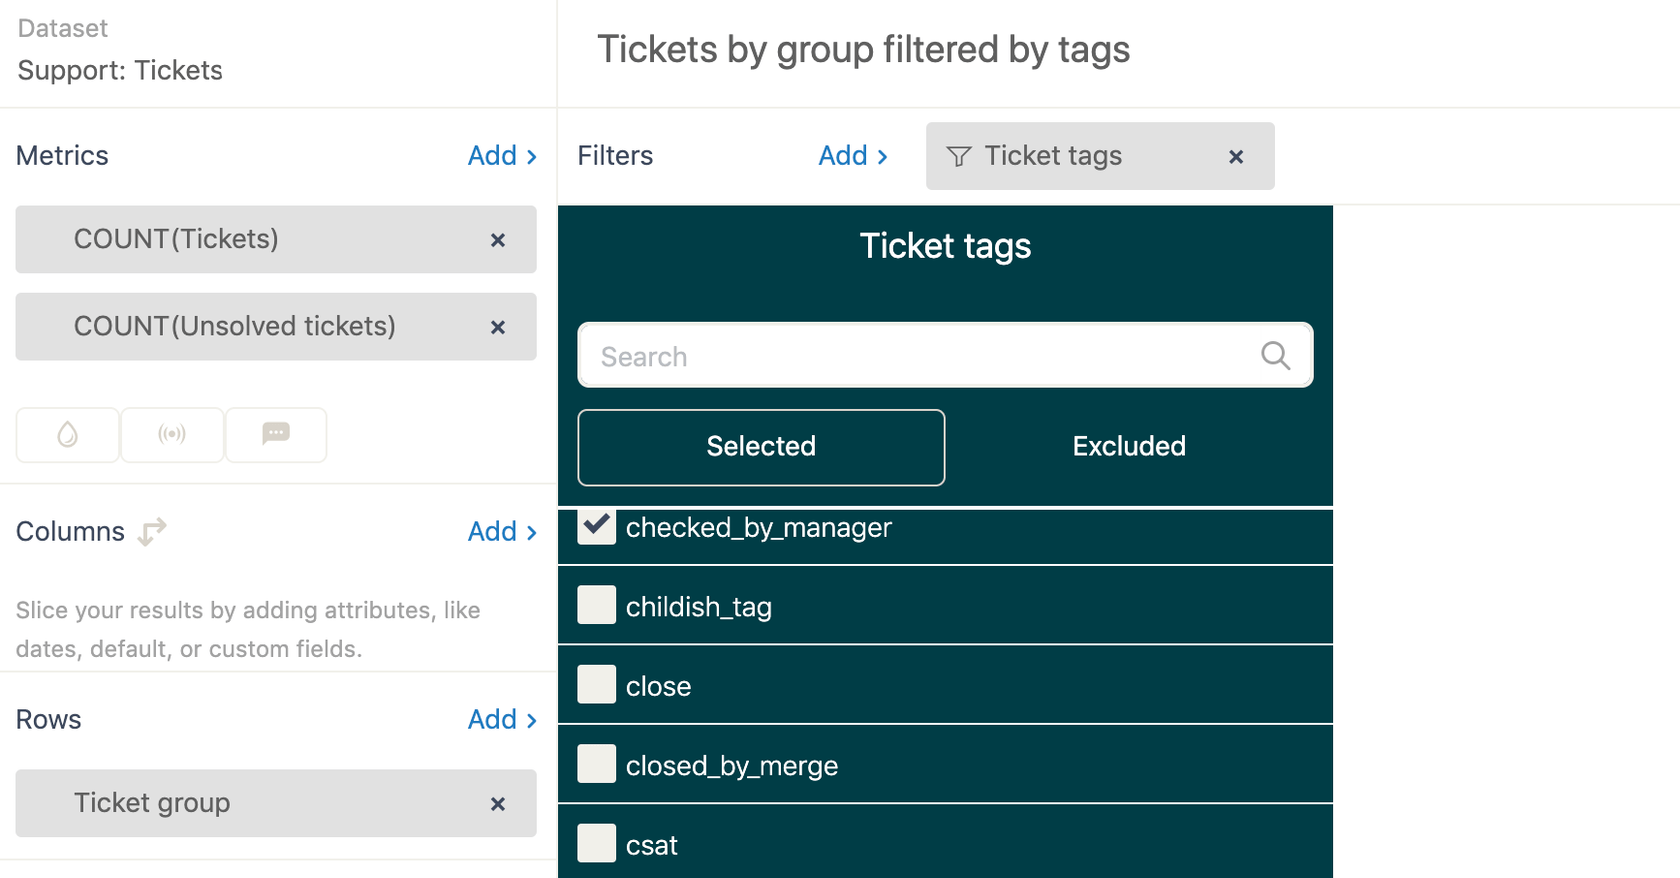Click the magnifier icon in the tag search
The width and height of the screenshot is (1680, 878).
(1275, 355)
